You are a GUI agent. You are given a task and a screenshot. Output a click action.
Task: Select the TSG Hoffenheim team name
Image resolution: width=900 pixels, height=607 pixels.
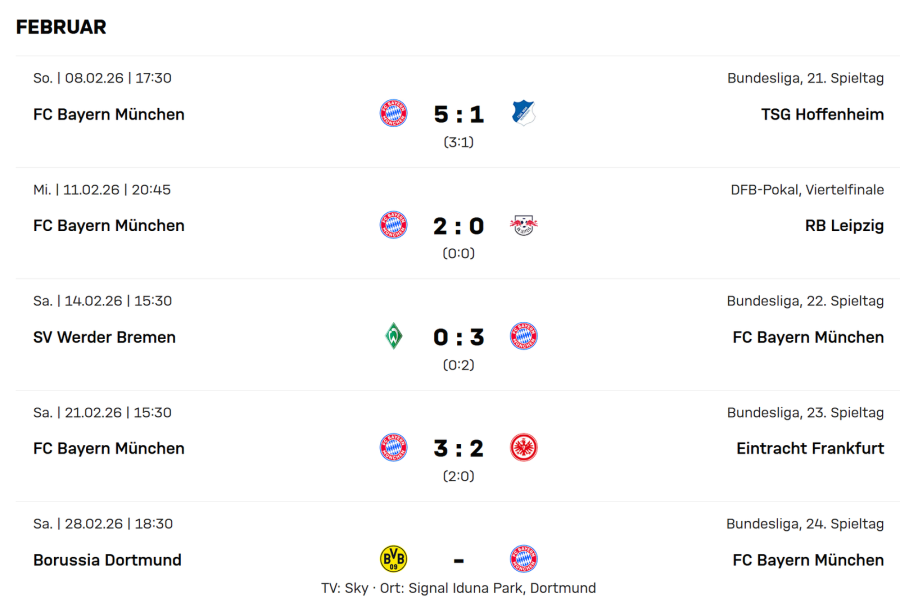[x=822, y=114]
